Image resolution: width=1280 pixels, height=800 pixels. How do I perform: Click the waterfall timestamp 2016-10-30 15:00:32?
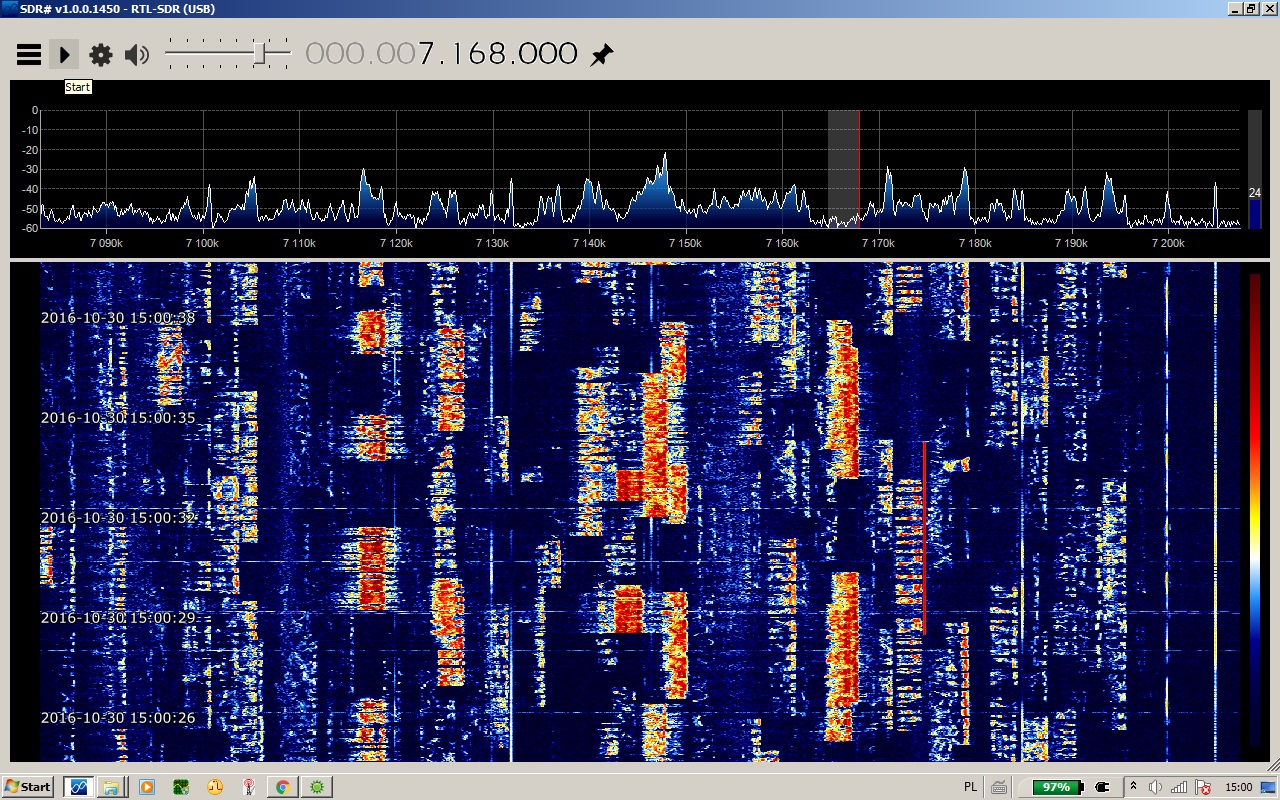tap(118, 518)
